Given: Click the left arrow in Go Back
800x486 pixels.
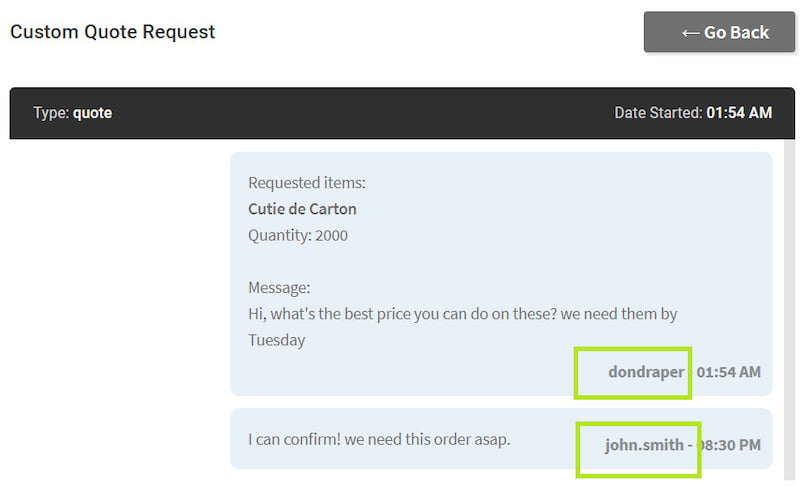Looking at the screenshot, I should click(x=690, y=32).
